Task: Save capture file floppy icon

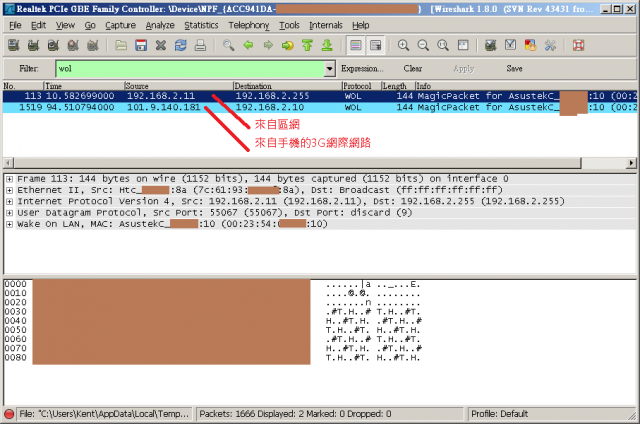Action: (x=141, y=45)
